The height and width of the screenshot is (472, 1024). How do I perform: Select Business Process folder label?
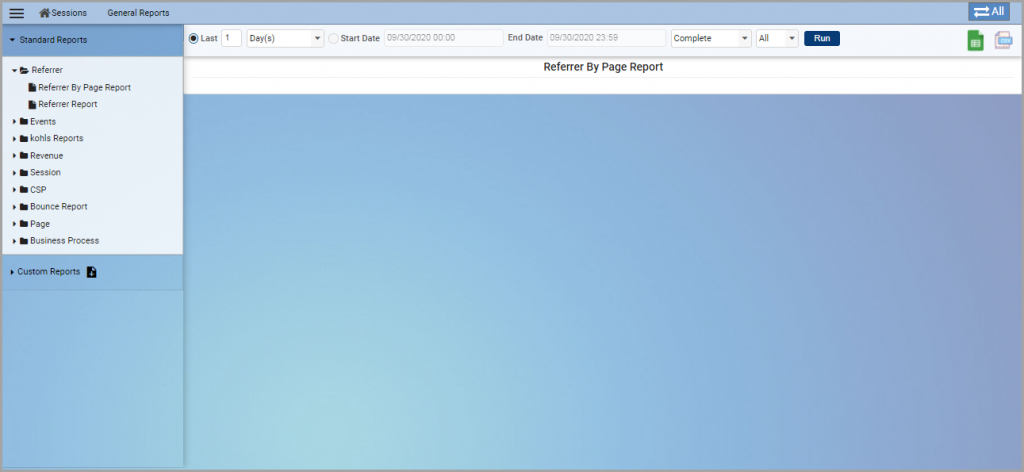[x=65, y=240]
